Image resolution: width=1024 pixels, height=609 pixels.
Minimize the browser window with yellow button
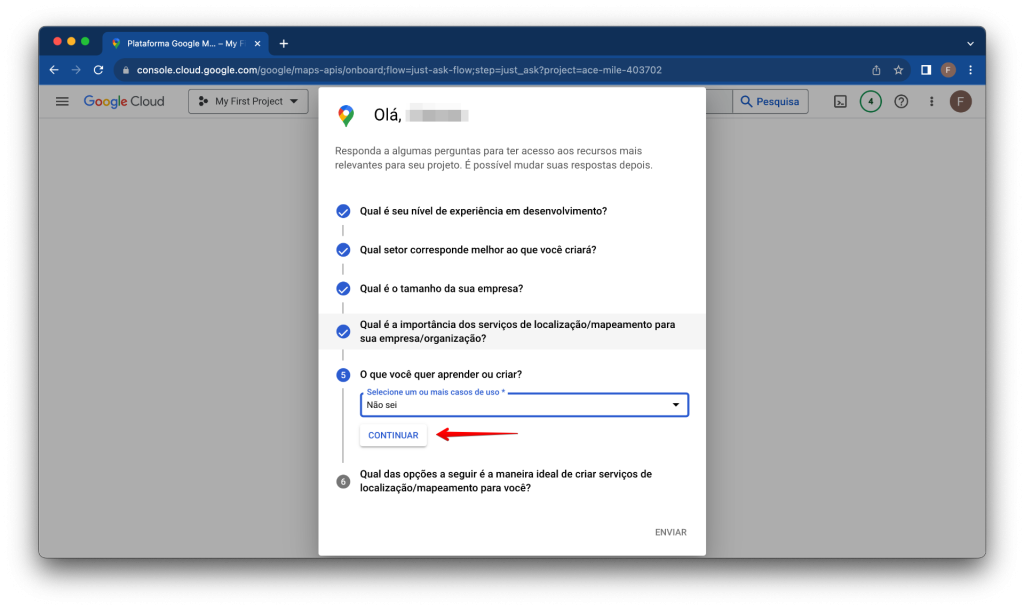coord(71,42)
